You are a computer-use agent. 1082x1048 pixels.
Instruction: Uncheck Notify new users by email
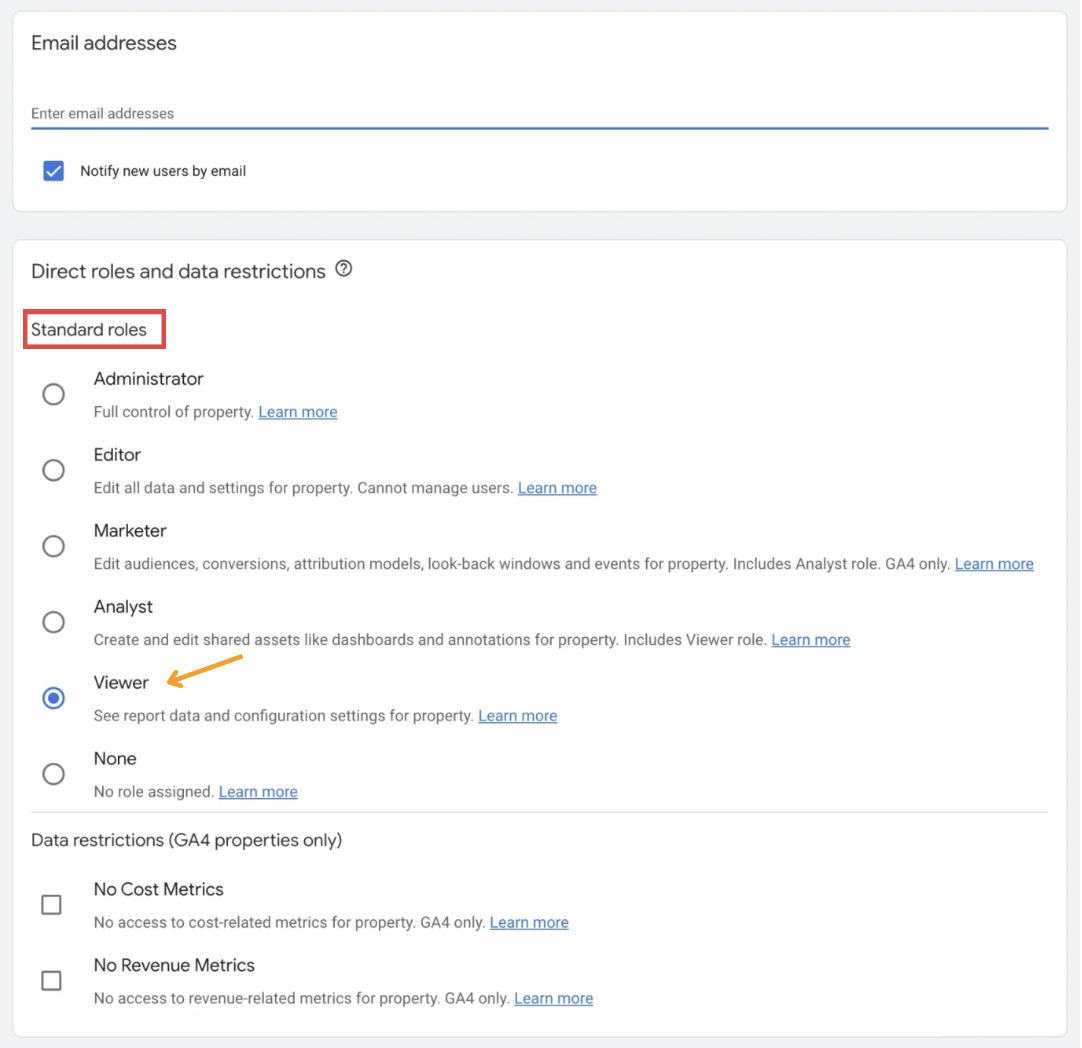tap(53, 171)
